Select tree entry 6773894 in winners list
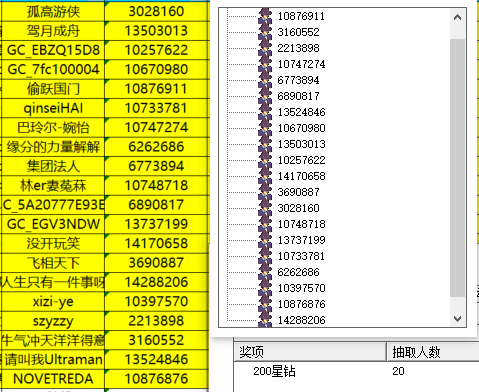 tap(298, 80)
